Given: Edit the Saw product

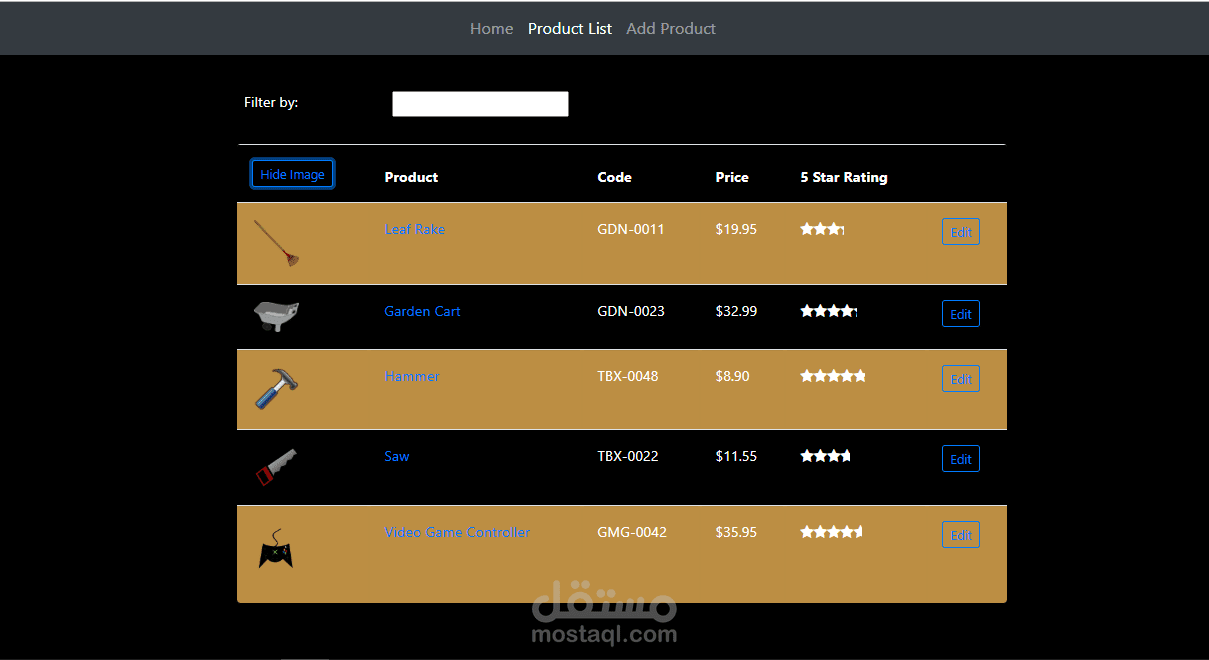Looking at the screenshot, I should pos(961,459).
